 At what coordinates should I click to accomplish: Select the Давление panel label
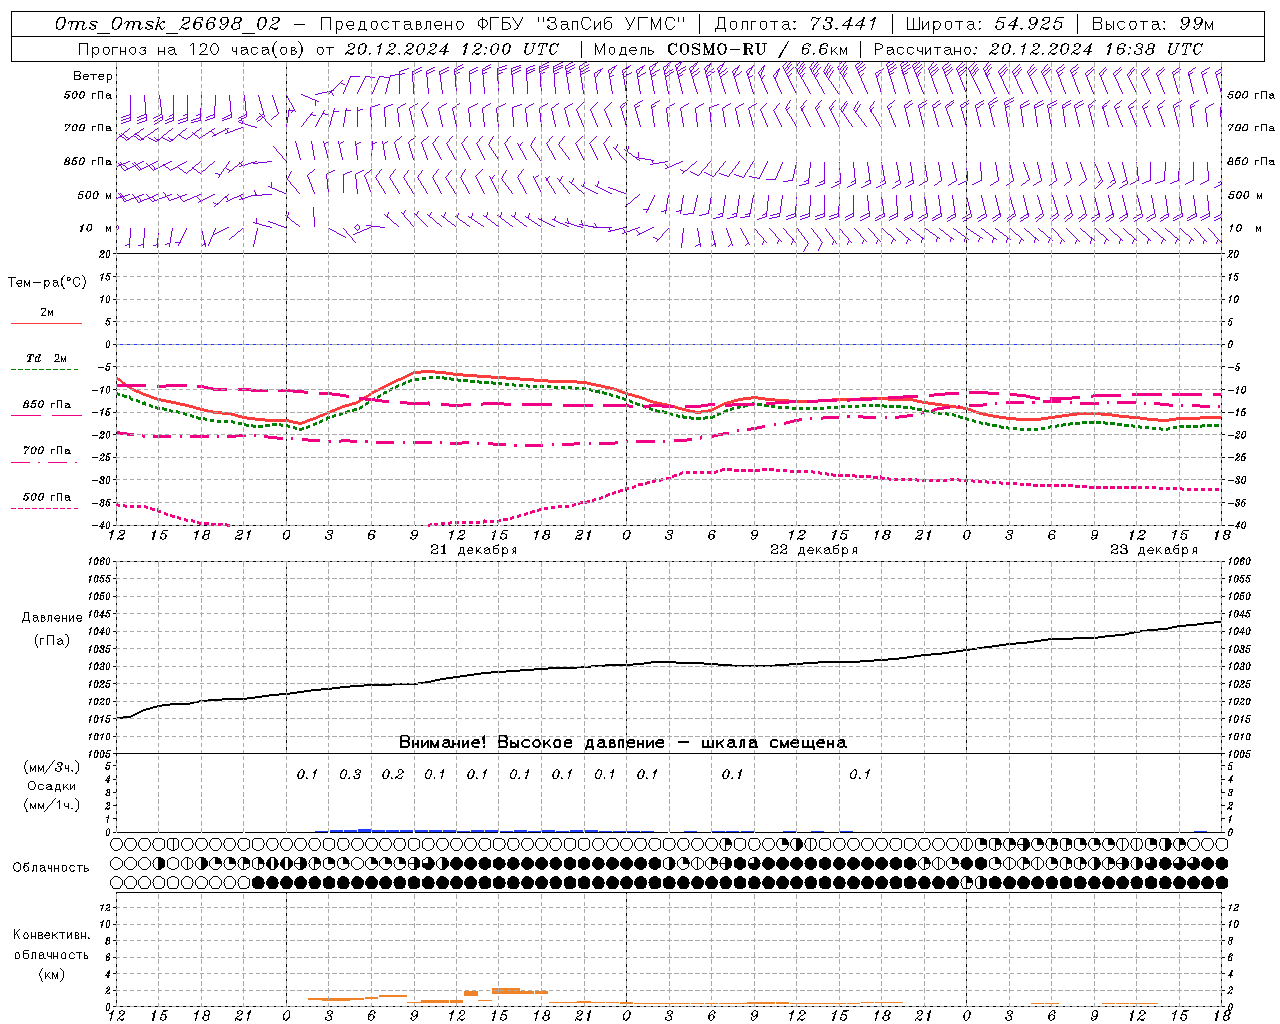coord(51,618)
